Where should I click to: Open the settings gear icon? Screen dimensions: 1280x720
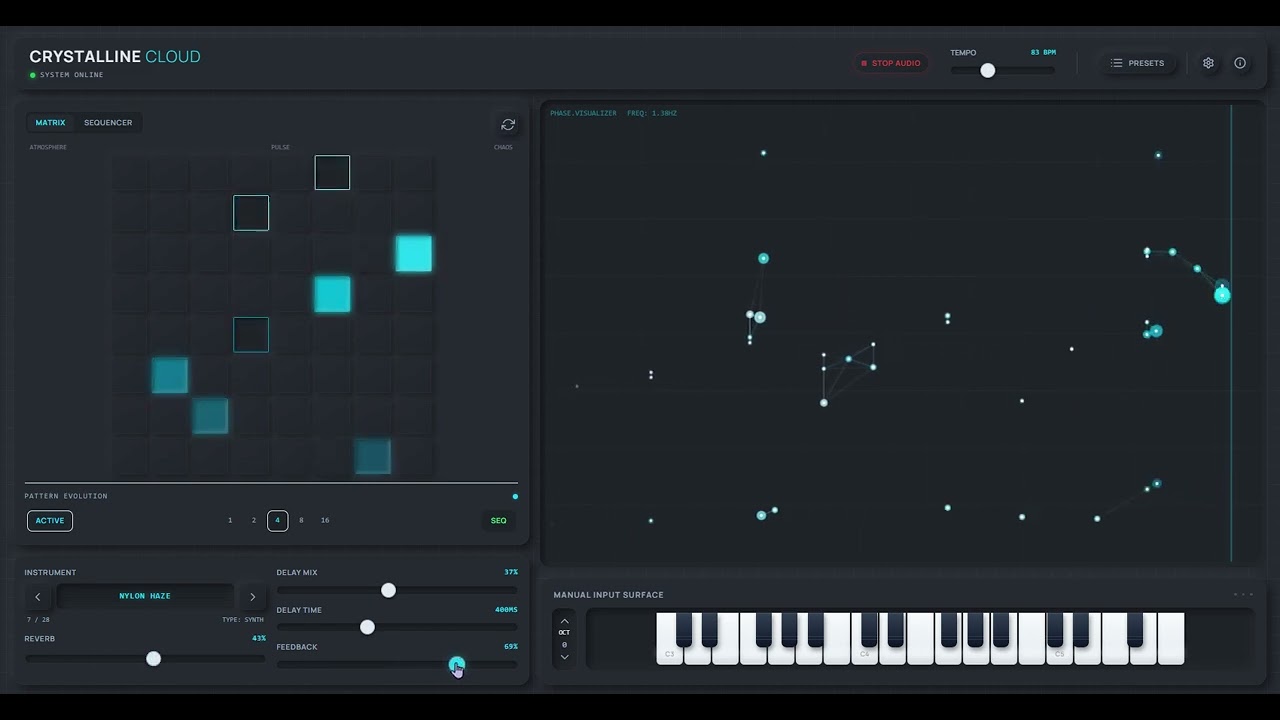[x=1208, y=63]
